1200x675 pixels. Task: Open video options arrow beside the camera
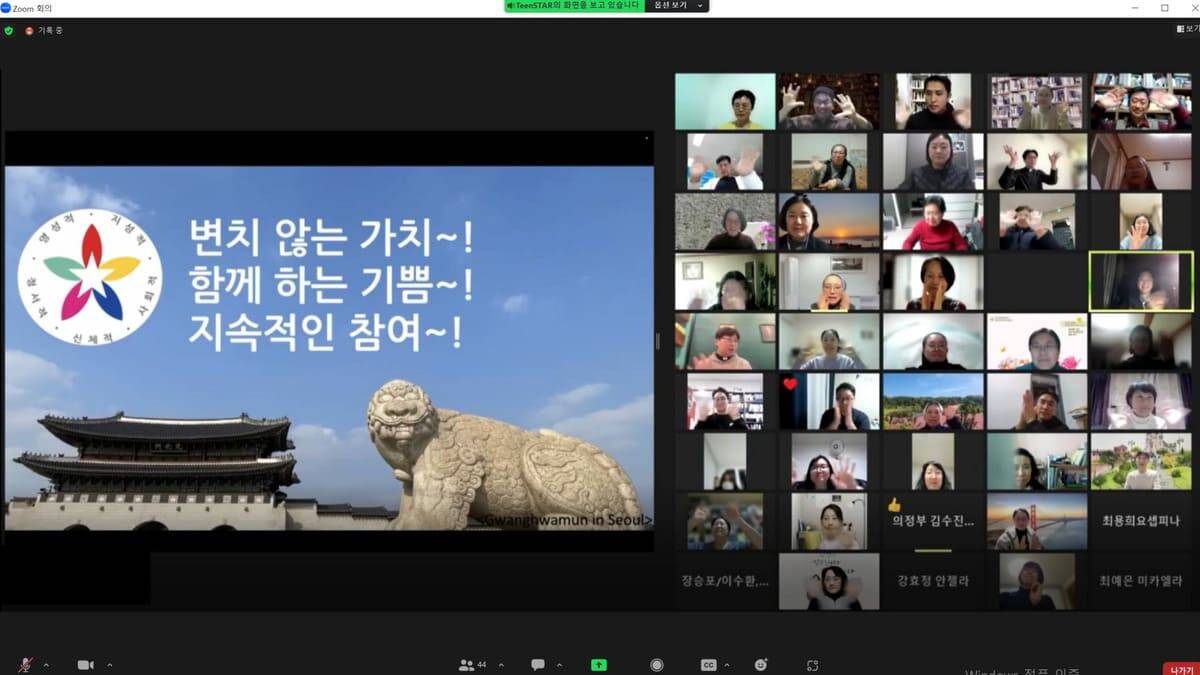109,665
